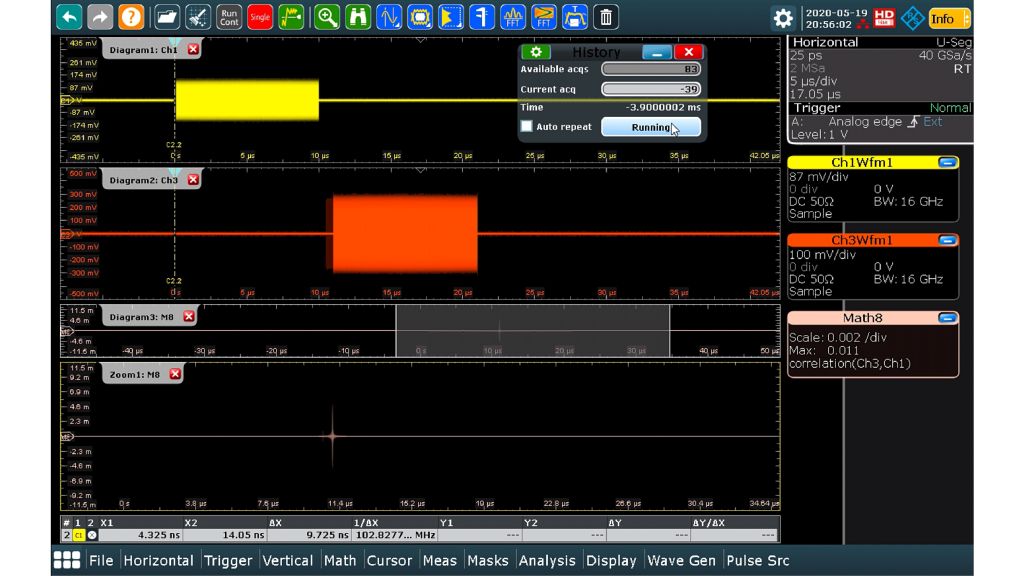This screenshot has width=1024, height=576.
Task: Open the green History settings gear
Action: 536,52
